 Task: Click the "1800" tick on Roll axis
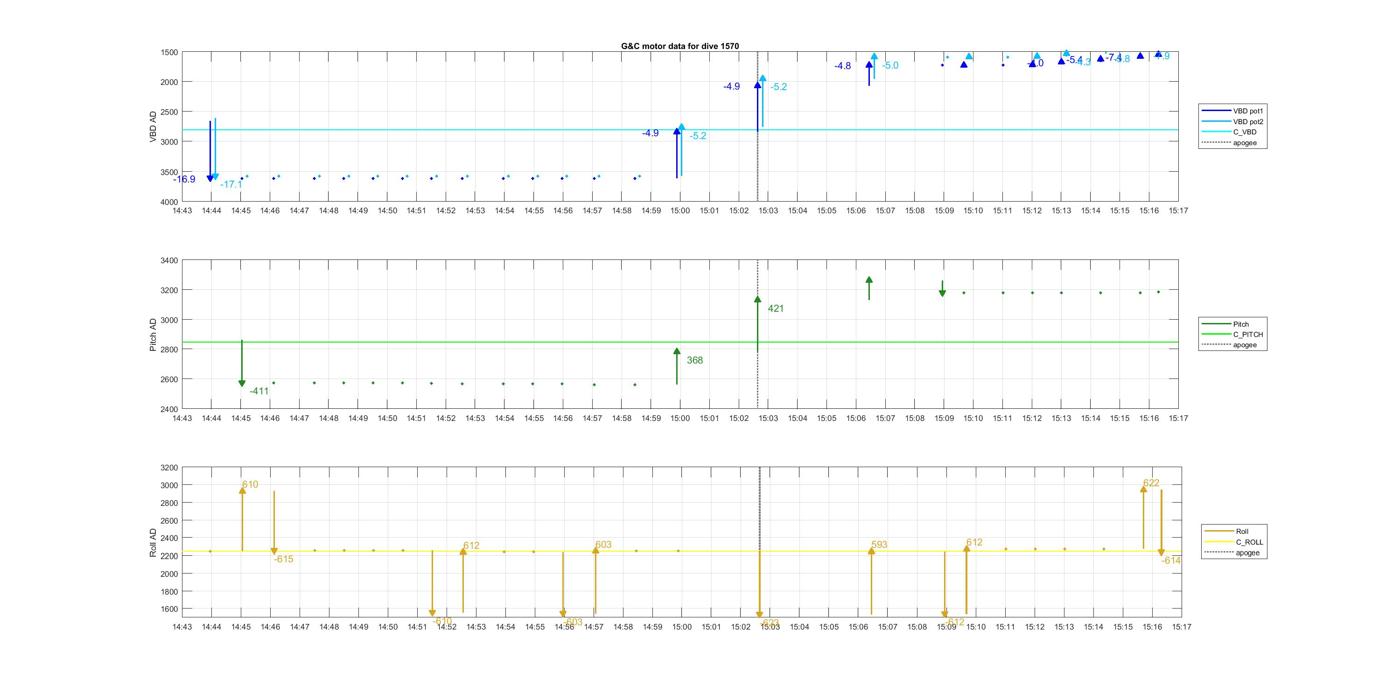click(167, 592)
